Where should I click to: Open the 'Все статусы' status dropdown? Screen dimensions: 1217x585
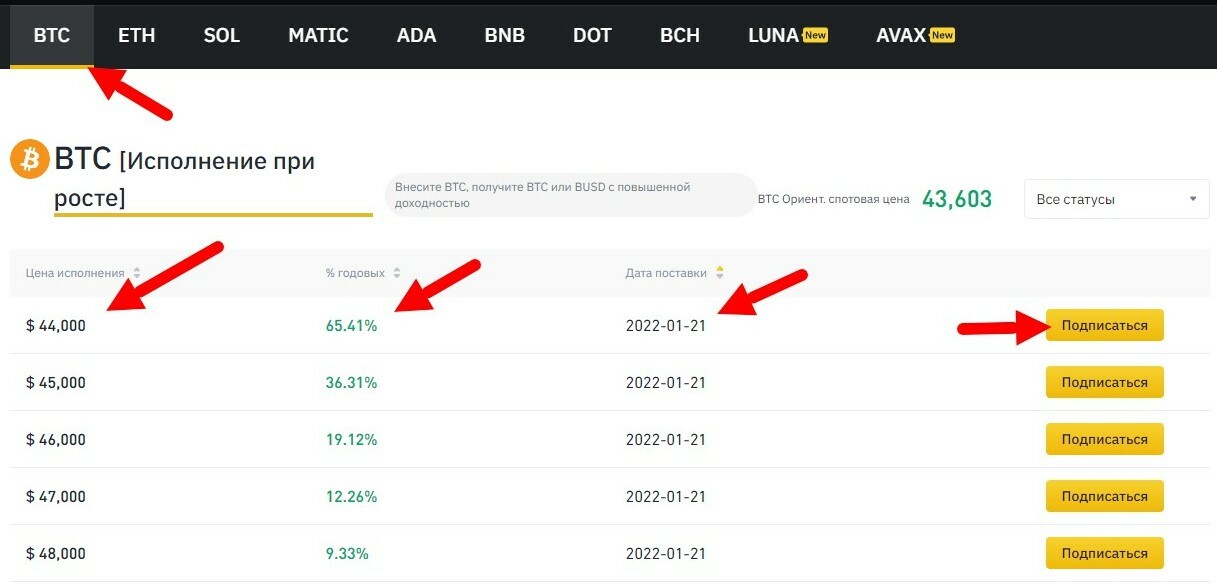(1116, 199)
